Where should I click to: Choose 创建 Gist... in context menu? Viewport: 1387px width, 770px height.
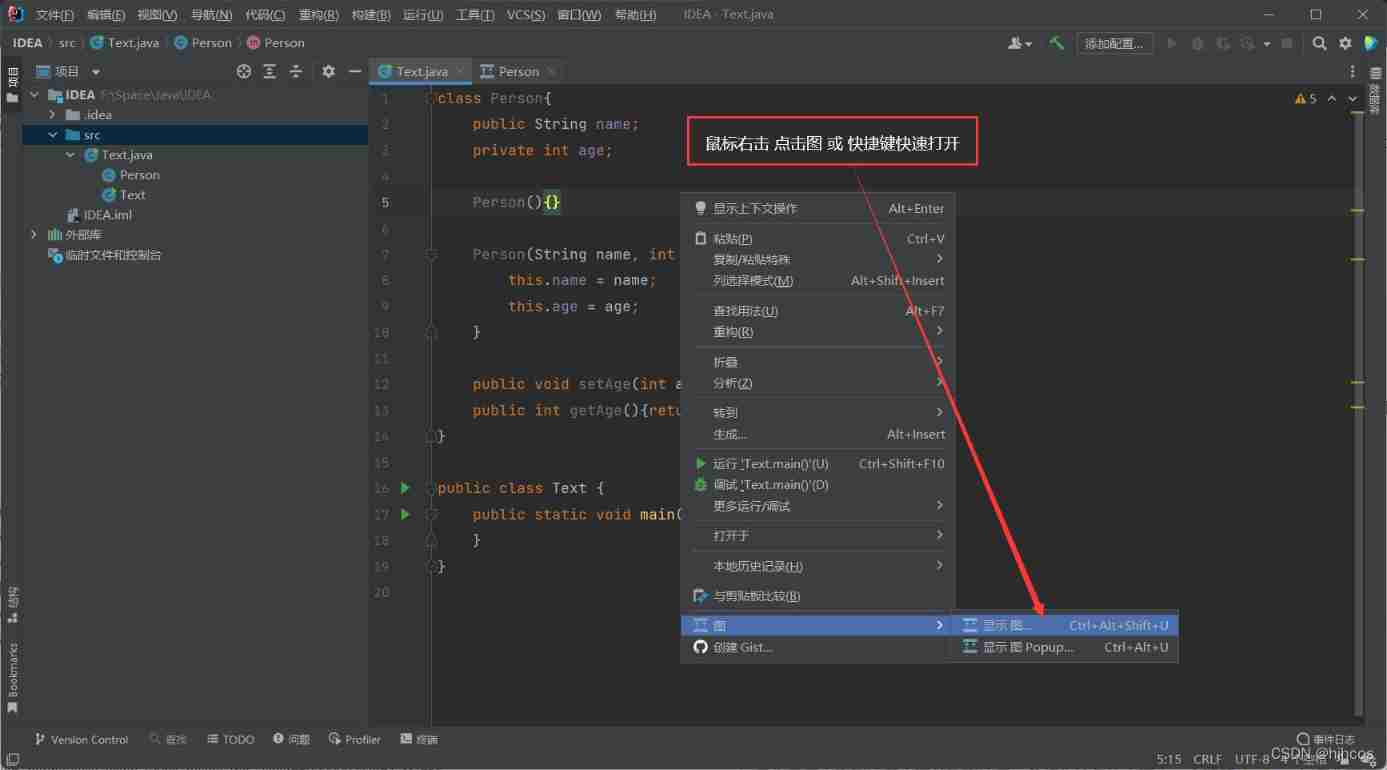[x=818, y=647]
